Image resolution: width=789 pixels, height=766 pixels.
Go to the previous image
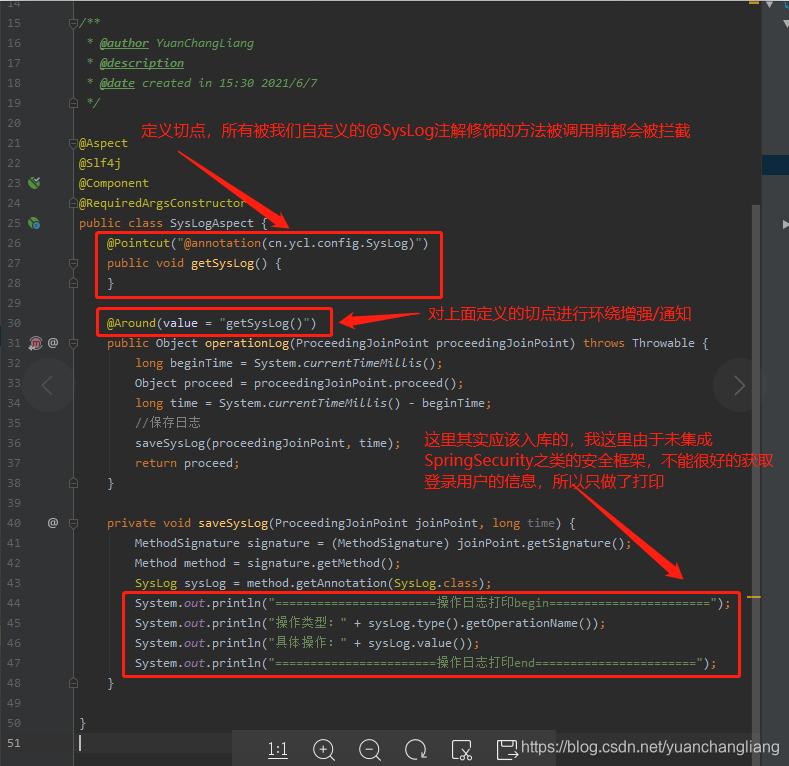click(x=47, y=386)
